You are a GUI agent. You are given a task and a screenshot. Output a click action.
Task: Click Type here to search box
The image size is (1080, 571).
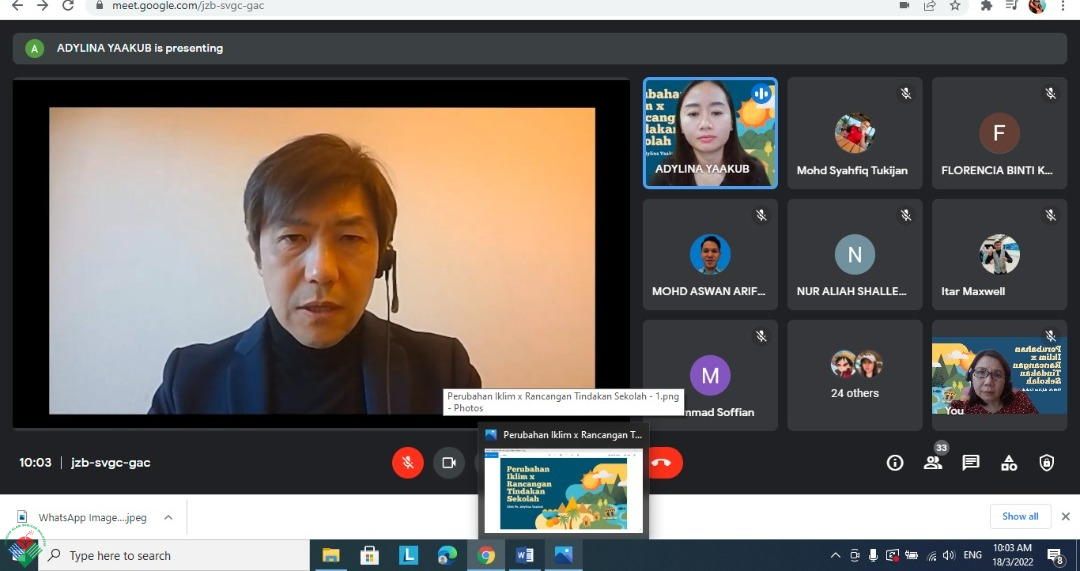pyautogui.click(x=176, y=555)
